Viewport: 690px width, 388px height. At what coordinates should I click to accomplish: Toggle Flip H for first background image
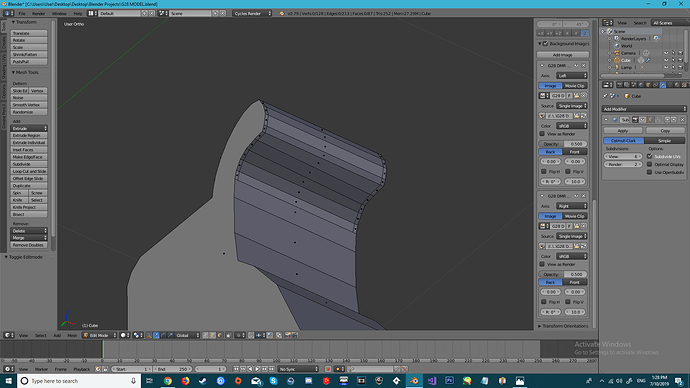pyautogui.click(x=544, y=172)
